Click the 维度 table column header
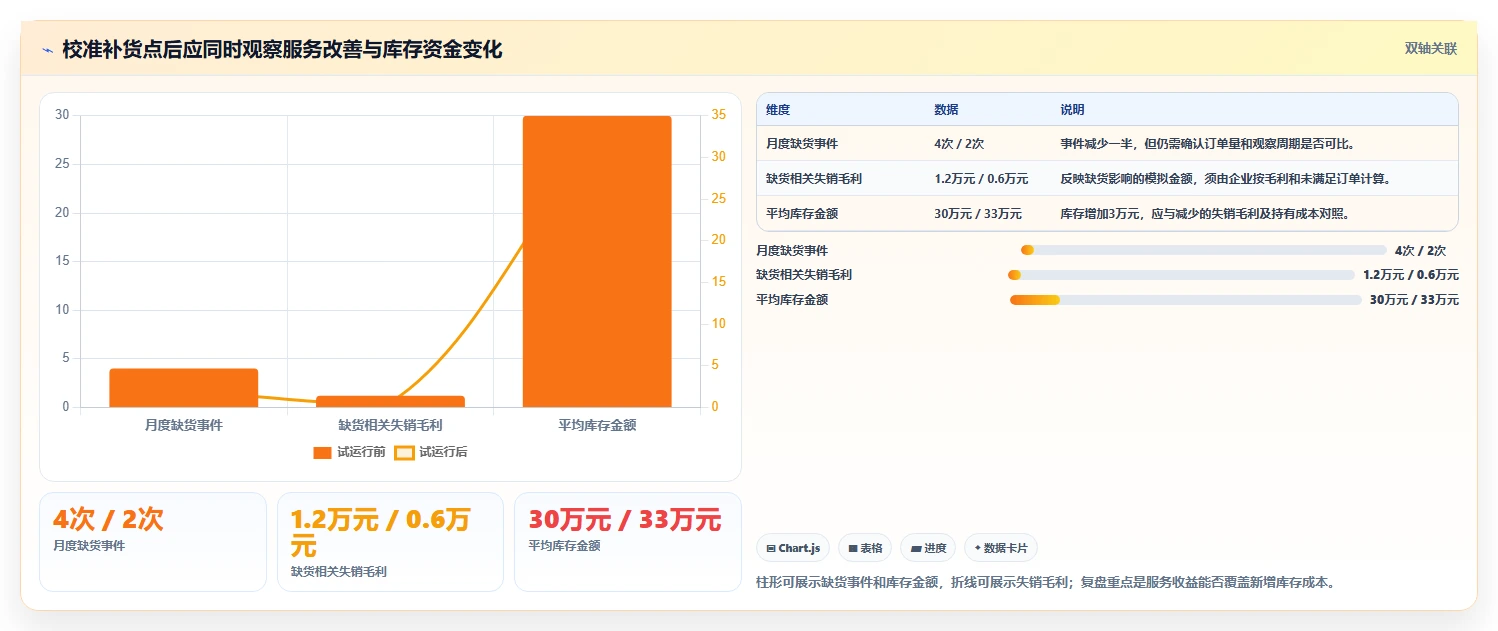The width and height of the screenshot is (1498, 631). (x=778, y=110)
